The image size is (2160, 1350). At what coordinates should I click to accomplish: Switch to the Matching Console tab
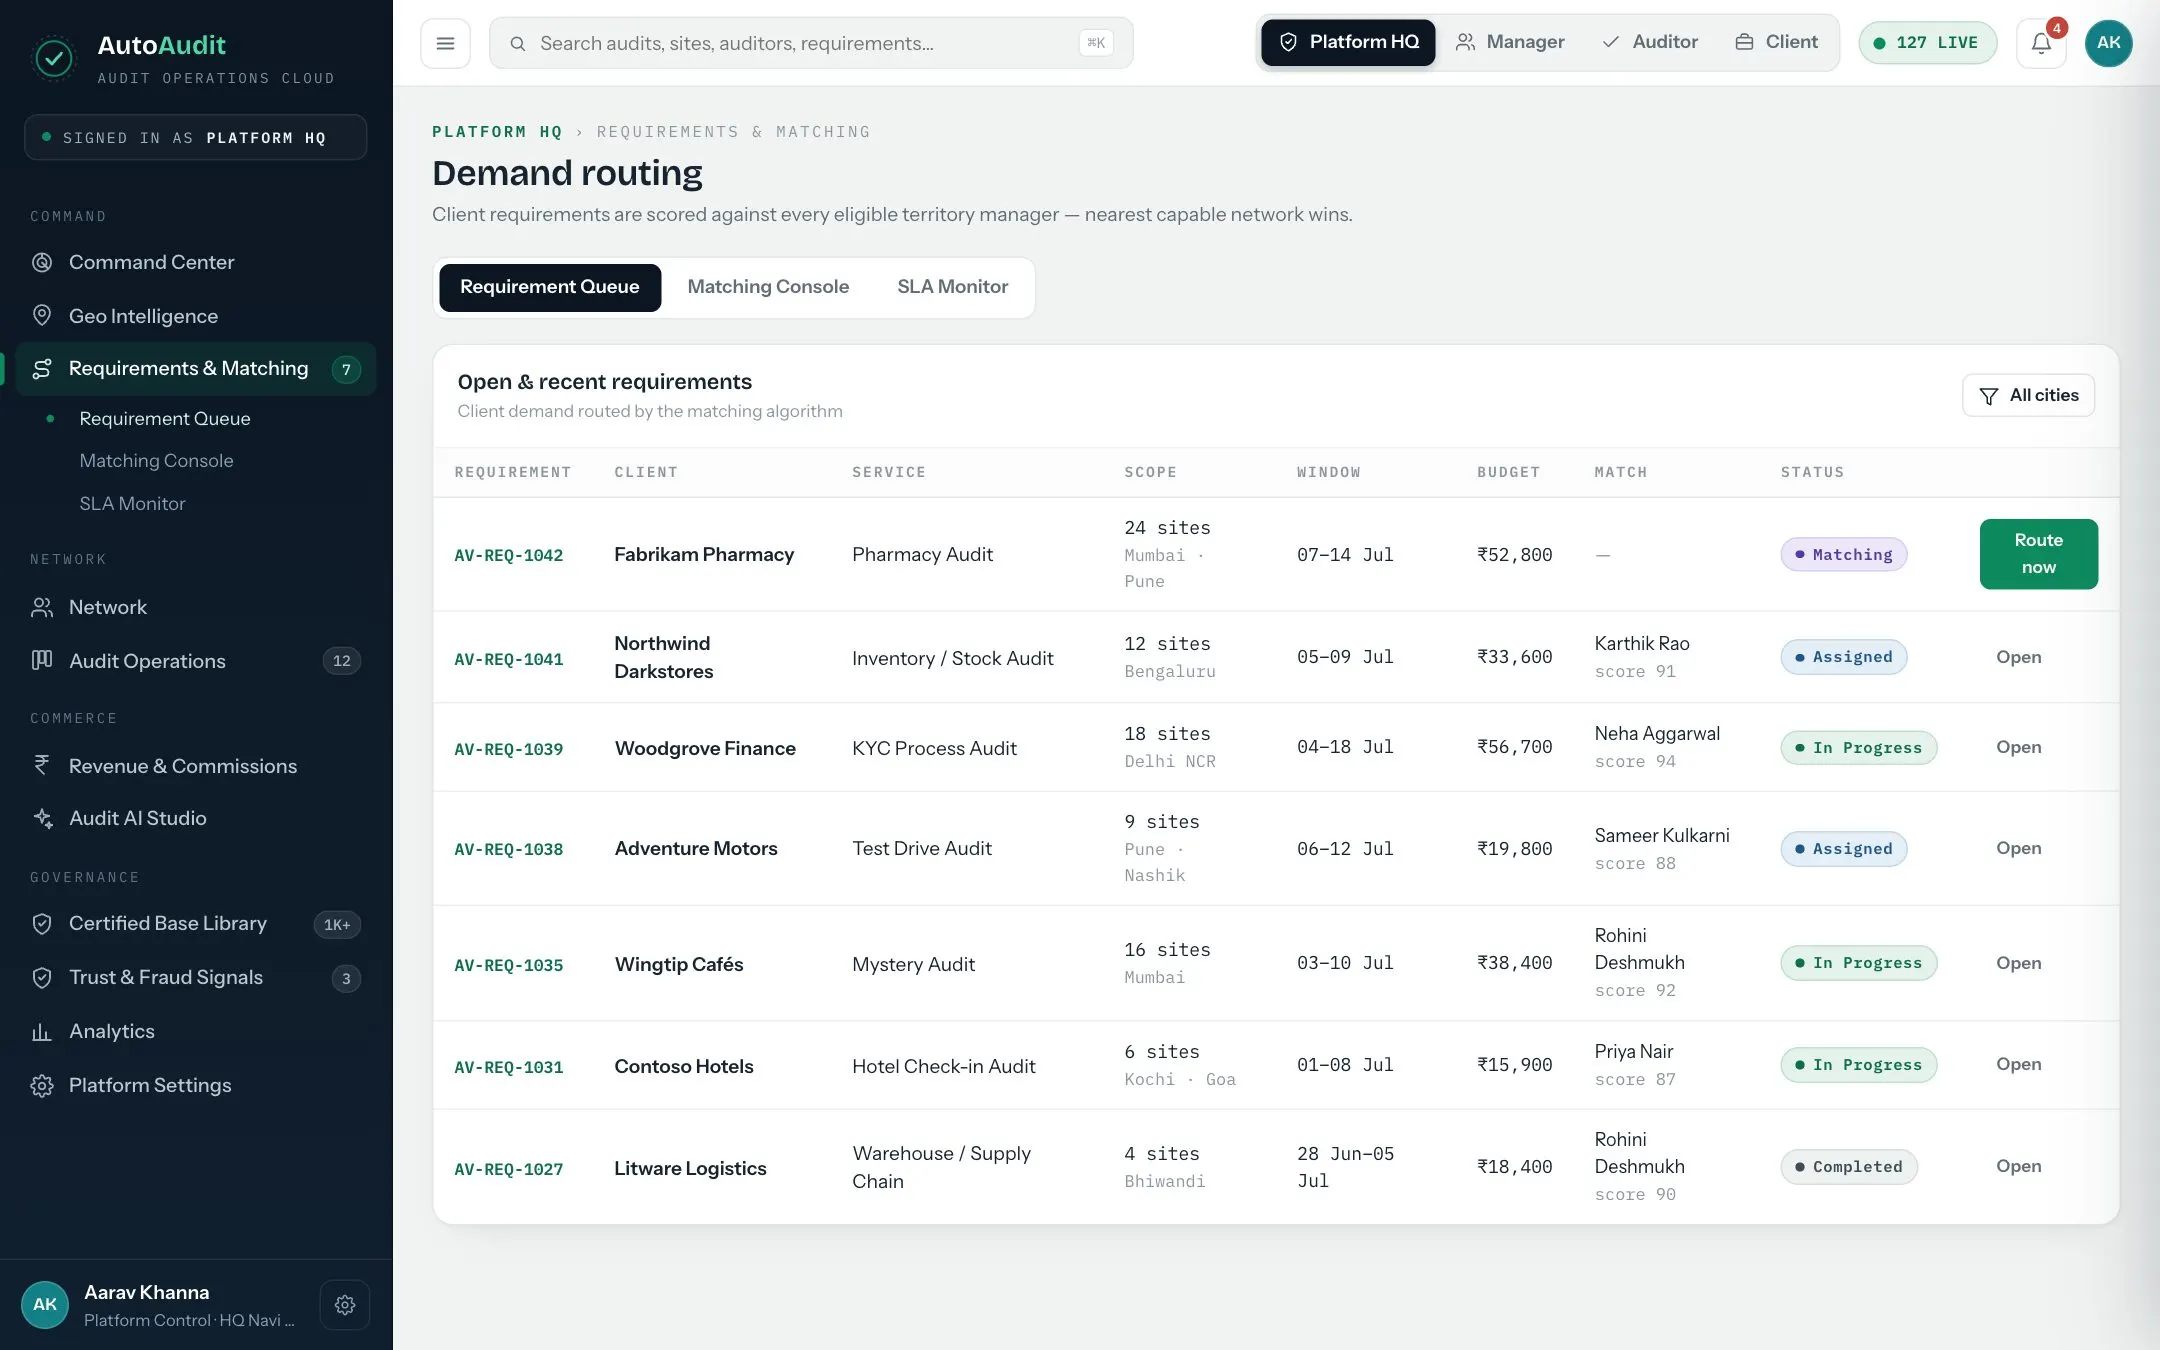point(768,287)
